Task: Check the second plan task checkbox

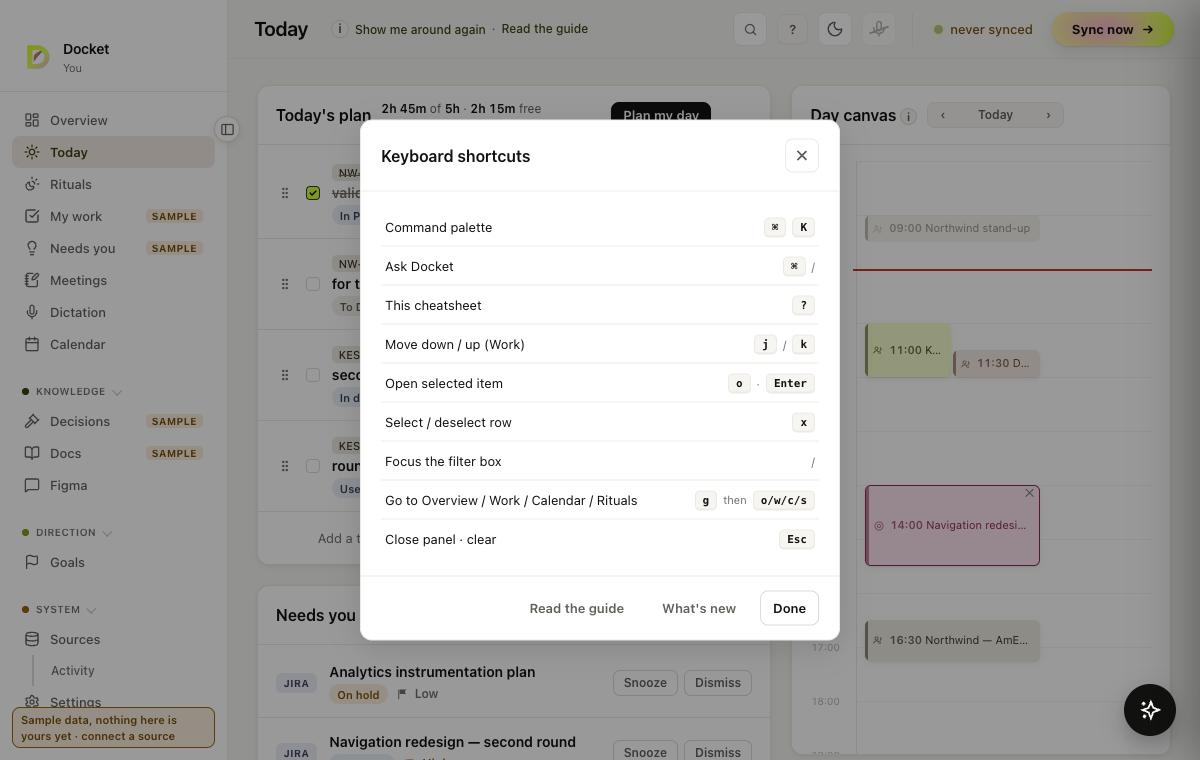Action: coord(313,284)
